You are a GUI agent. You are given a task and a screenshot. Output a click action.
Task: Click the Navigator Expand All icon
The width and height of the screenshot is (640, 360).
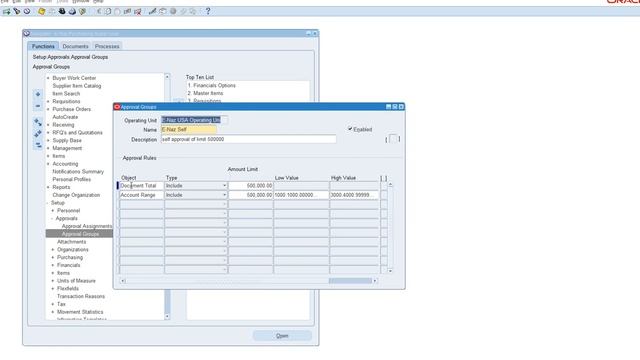(38, 133)
